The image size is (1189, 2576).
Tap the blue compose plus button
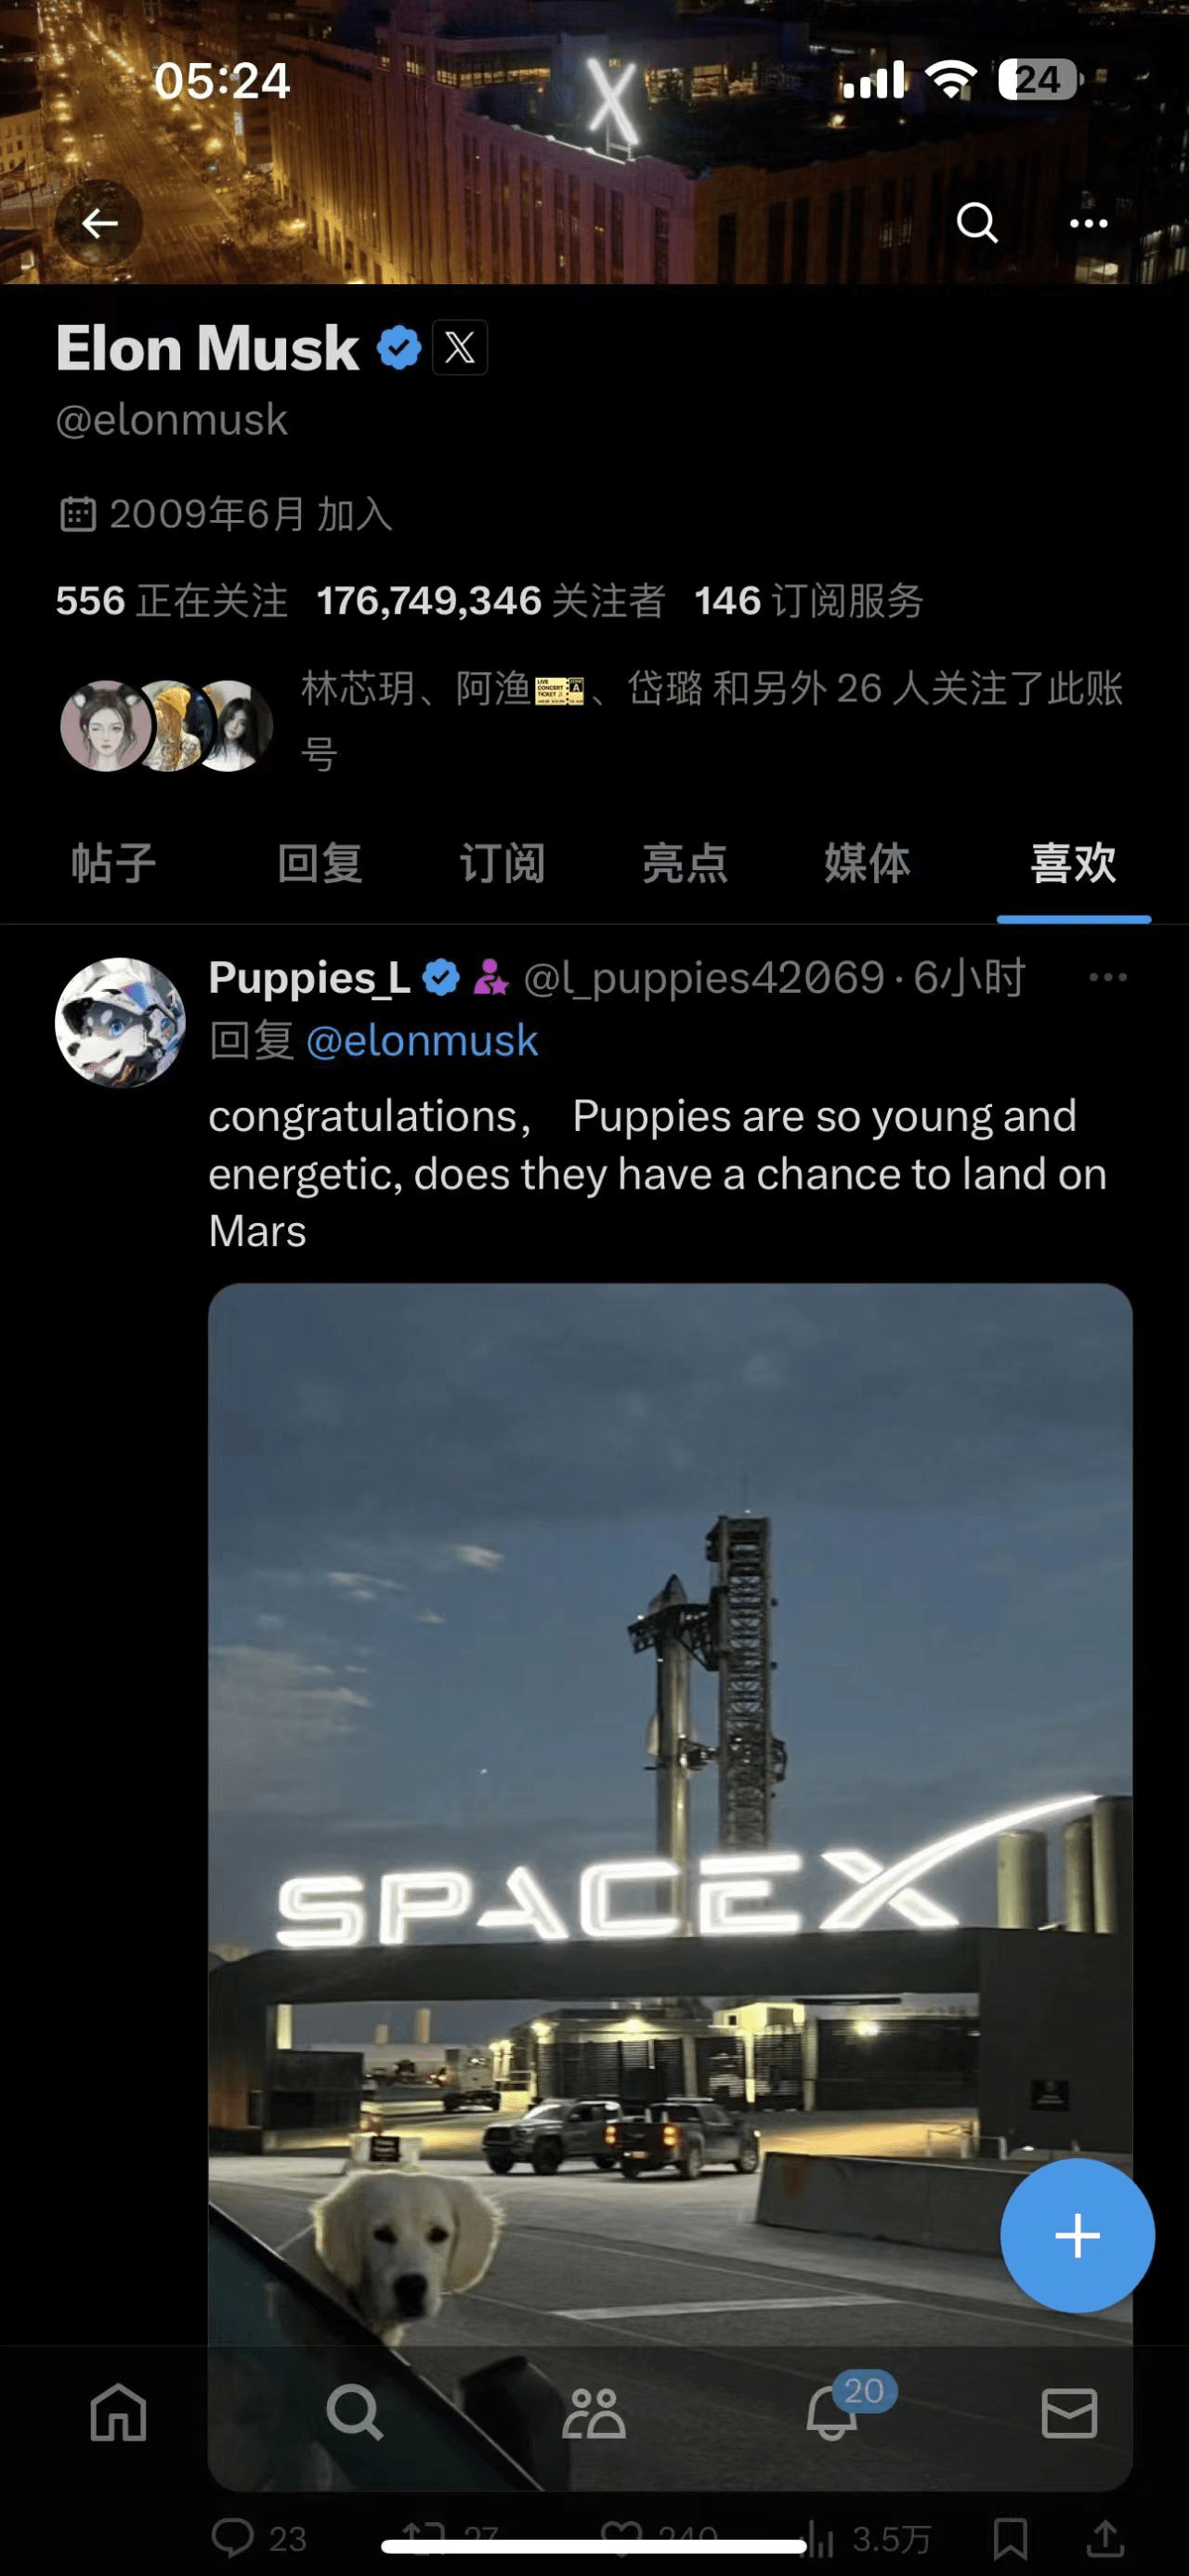point(1077,2235)
